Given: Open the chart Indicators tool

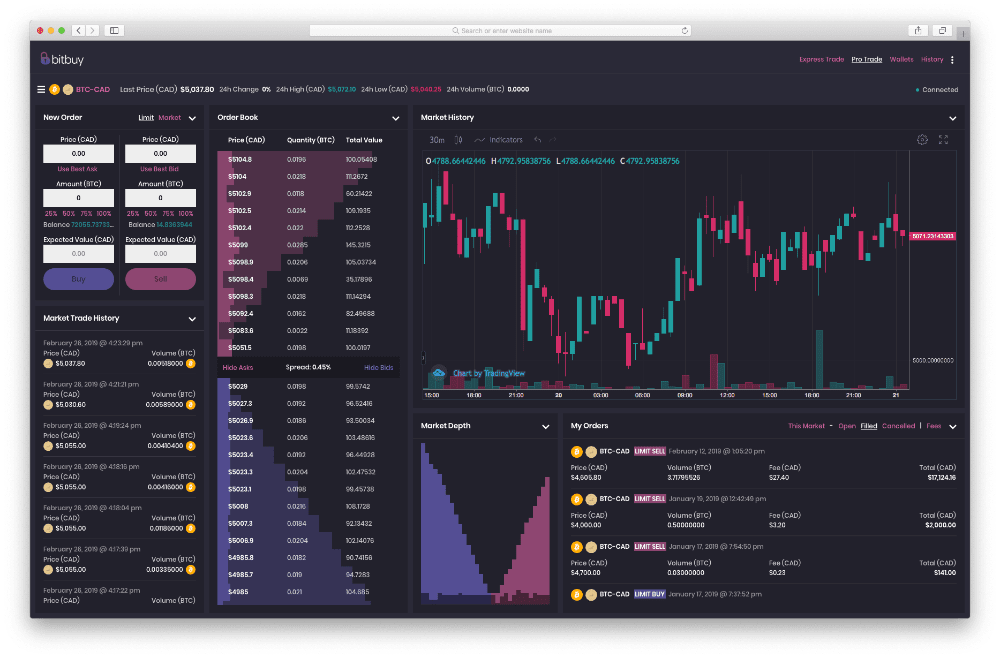Looking at the screenshot, I should pyautogui.click(x=498, y=140).
